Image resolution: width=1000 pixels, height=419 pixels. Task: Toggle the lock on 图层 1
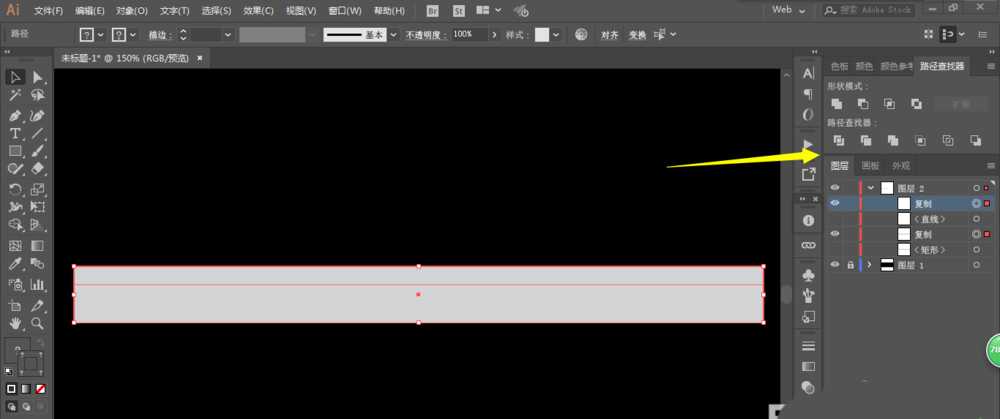click(x=850, y=265)
